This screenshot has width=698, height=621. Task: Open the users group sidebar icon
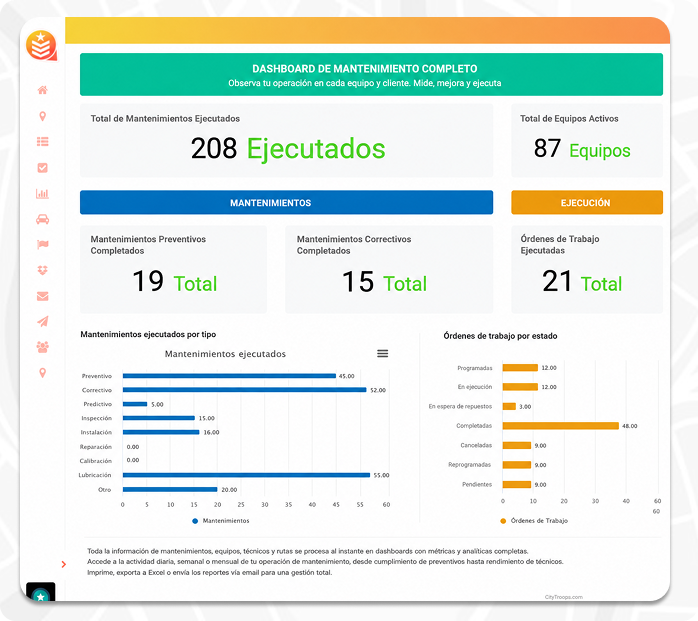42,347
